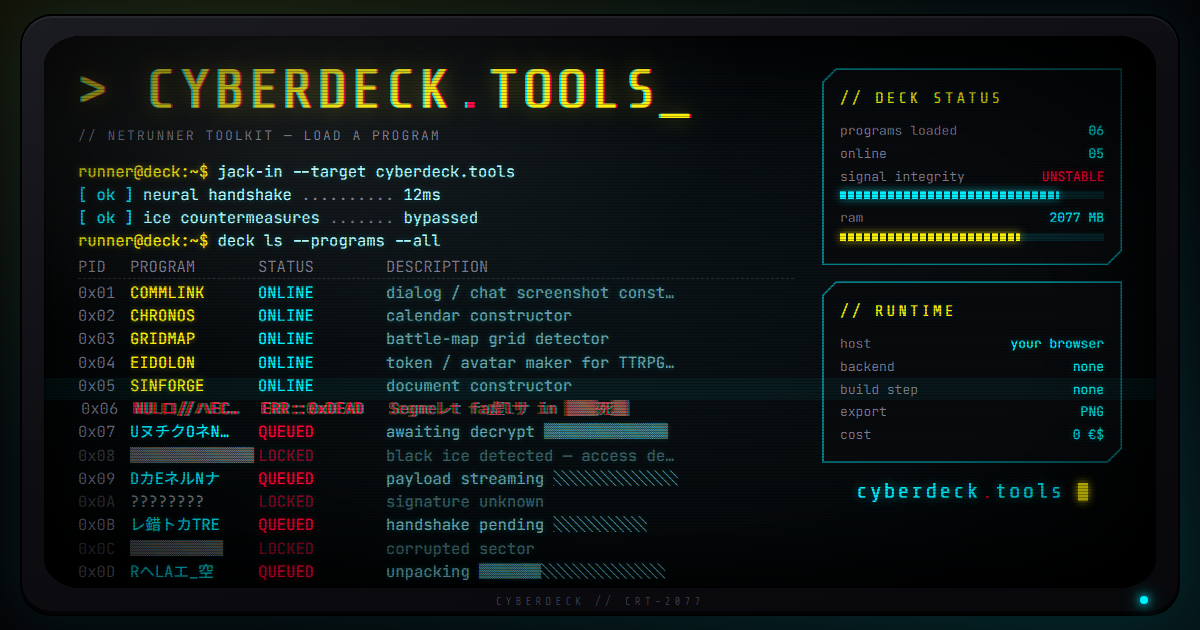This screenshot has height=630, width=1200.
Task: Click the QUEUED status in row 0x0B
Action: [x=286, y=525]
